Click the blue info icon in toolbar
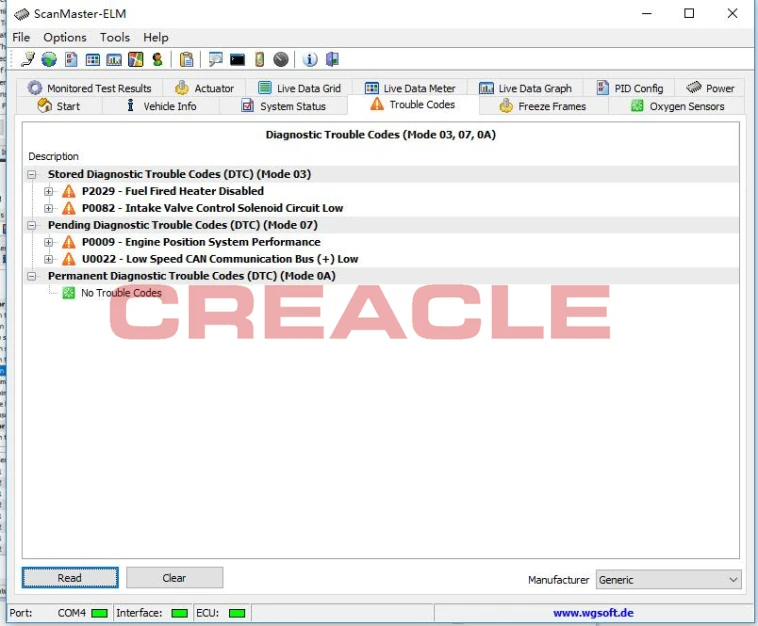The height and width of the screenshot is (626, 758). [x=309, y=59]
